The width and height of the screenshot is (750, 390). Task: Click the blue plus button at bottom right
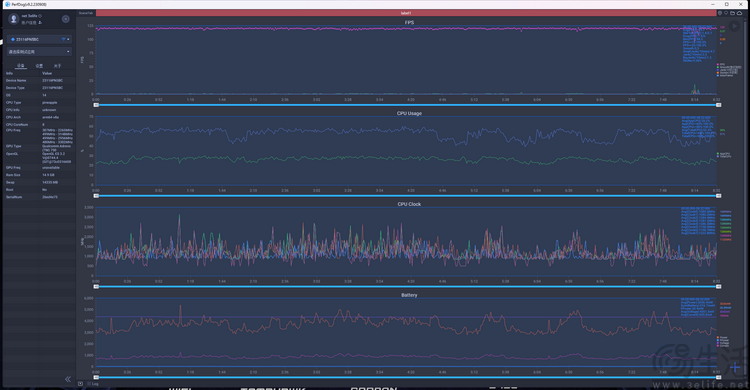coord(735,368)
